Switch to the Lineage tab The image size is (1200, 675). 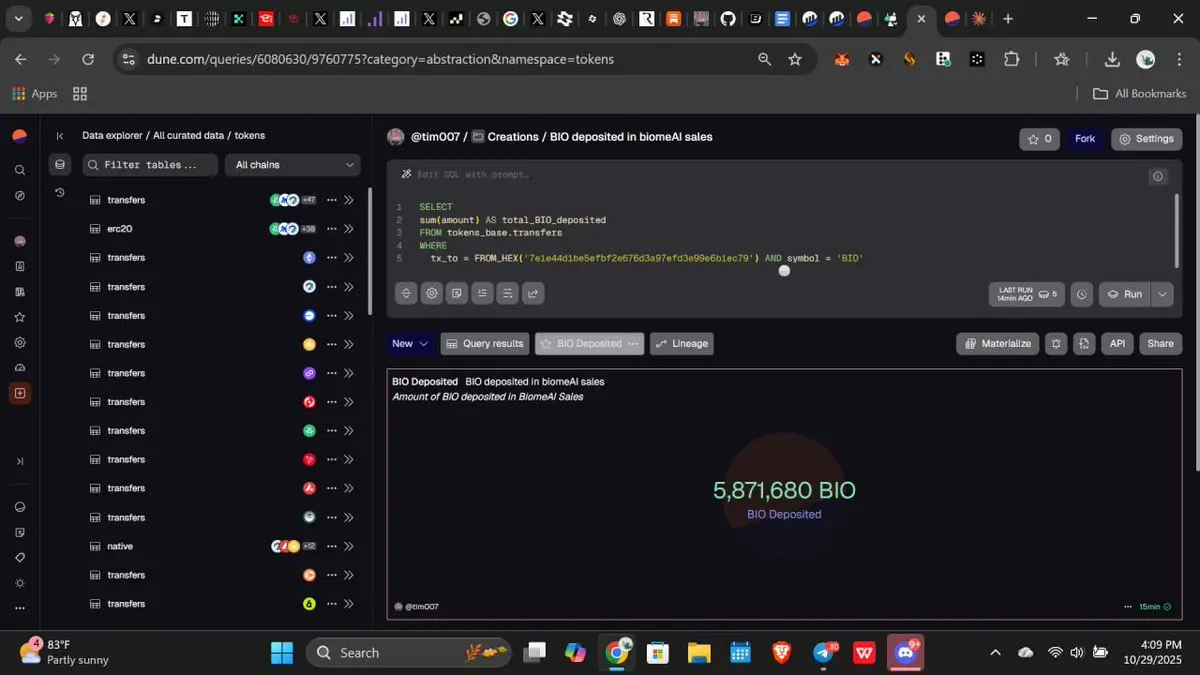pos(682,343)
